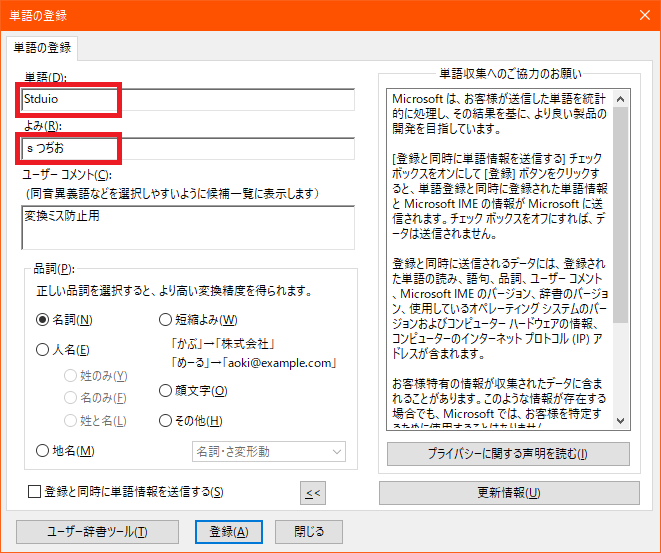Collapse the right panel with << button
661x553 pixels.
(x=313, y=493)
